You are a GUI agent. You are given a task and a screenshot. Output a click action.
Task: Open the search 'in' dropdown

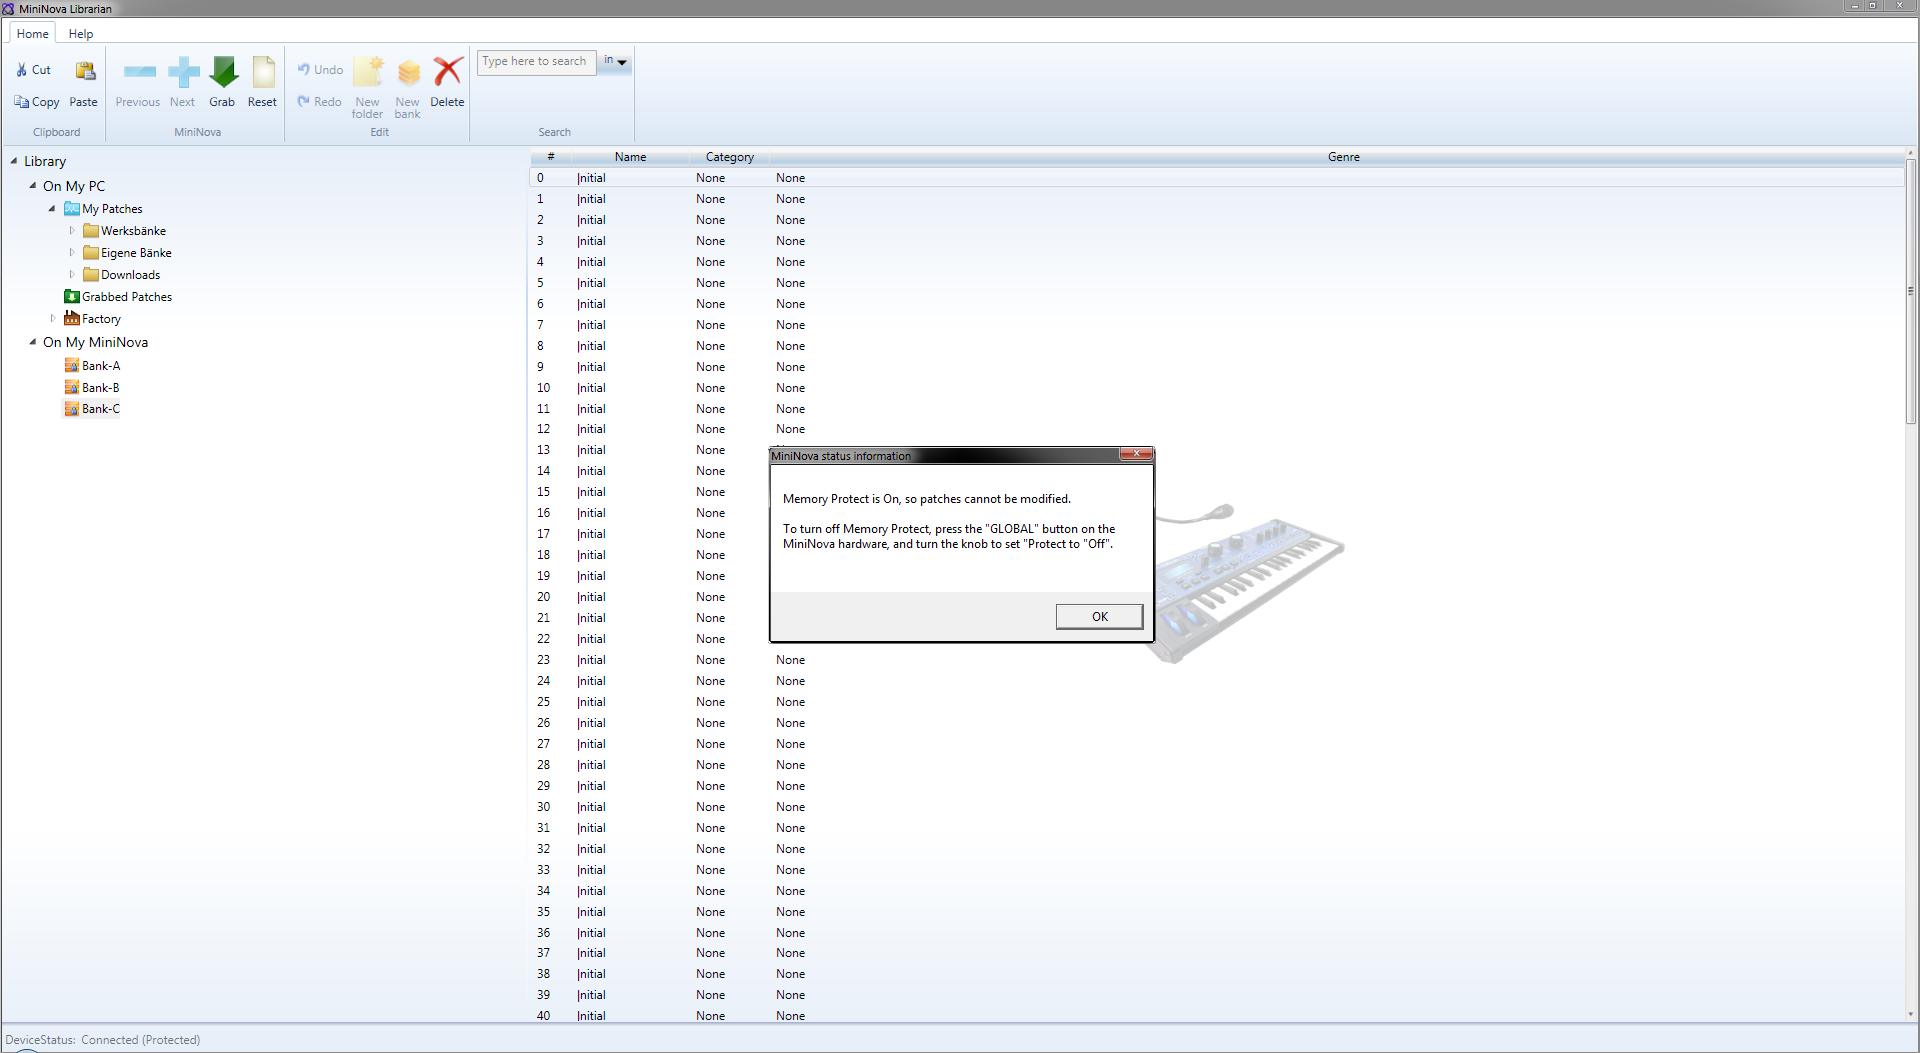(x=615, y=62)
